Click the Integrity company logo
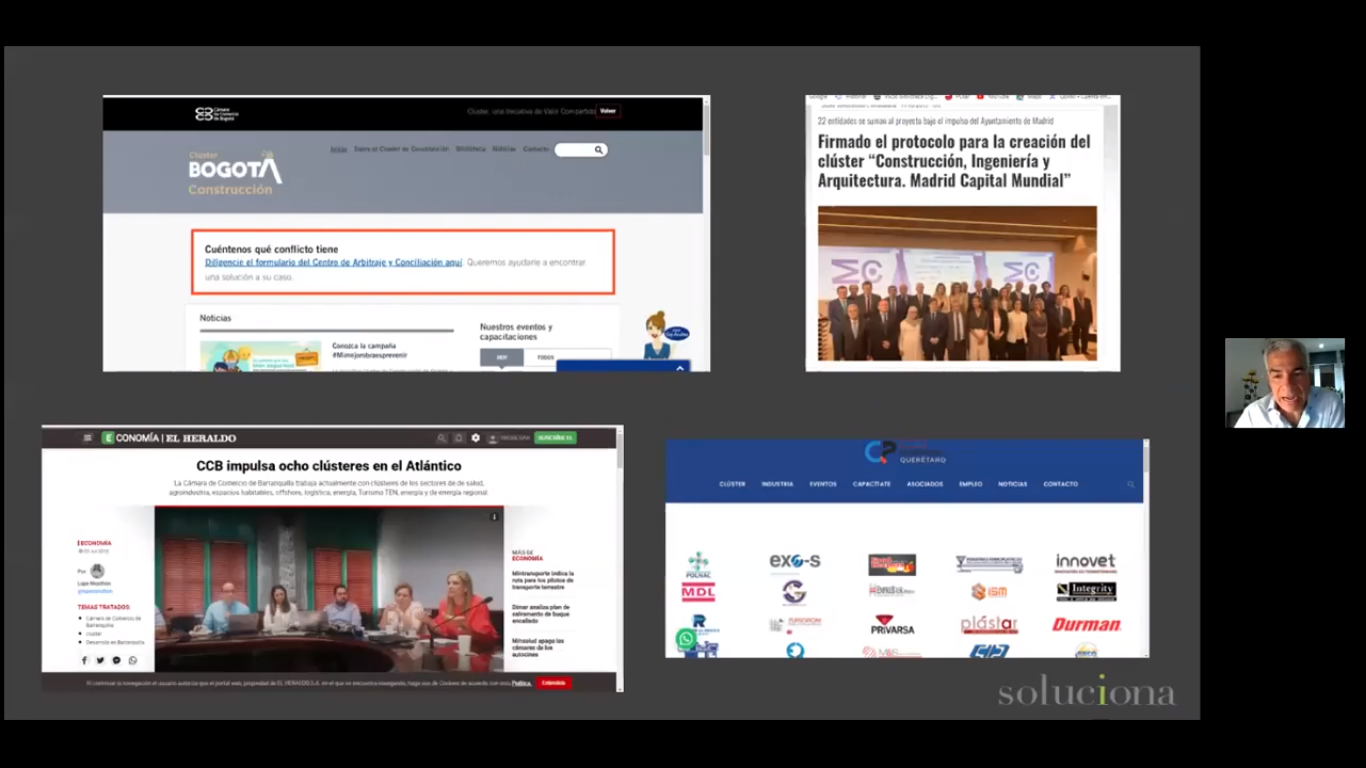The image size is (1366, 768). click(1086, 591)
